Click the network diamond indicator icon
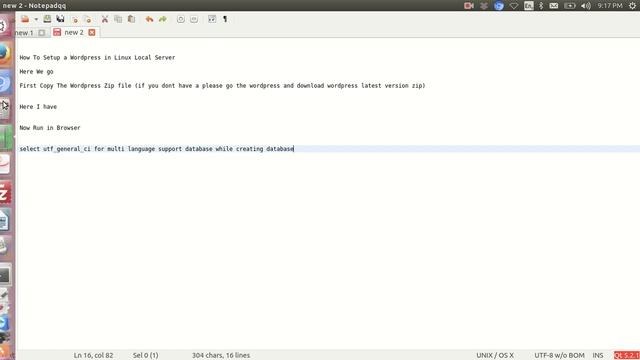 (514, 6)
